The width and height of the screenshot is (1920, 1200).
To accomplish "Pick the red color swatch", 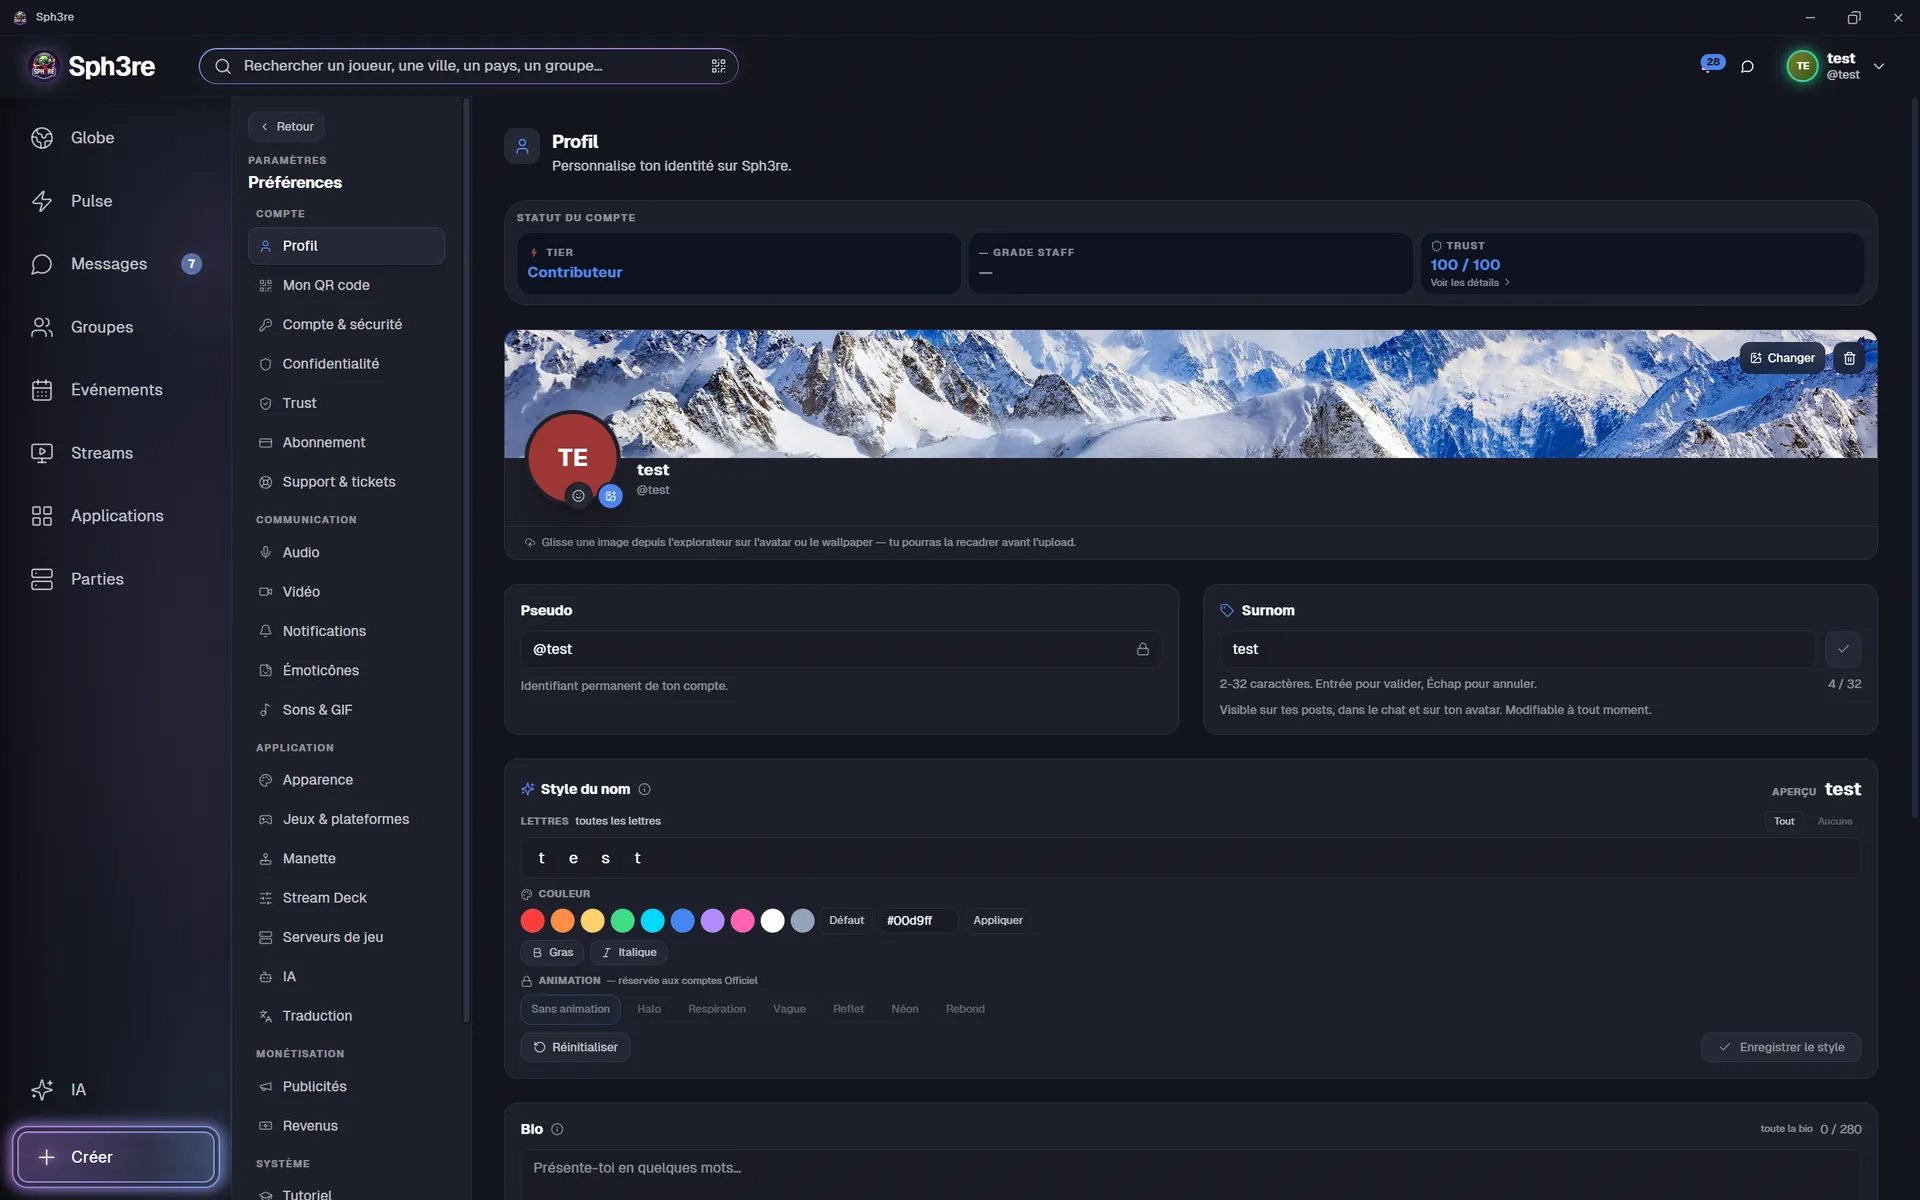I will (x=533, y=921).
